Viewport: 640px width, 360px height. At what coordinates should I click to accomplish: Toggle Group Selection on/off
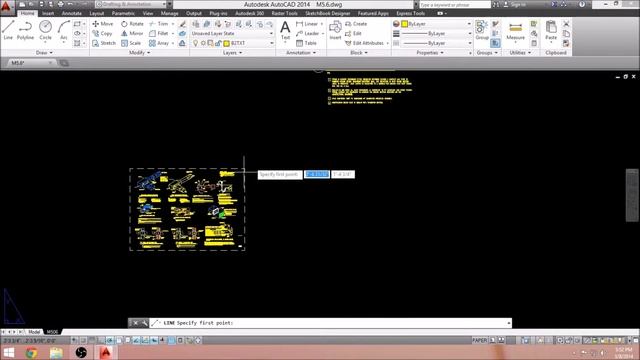495,43
